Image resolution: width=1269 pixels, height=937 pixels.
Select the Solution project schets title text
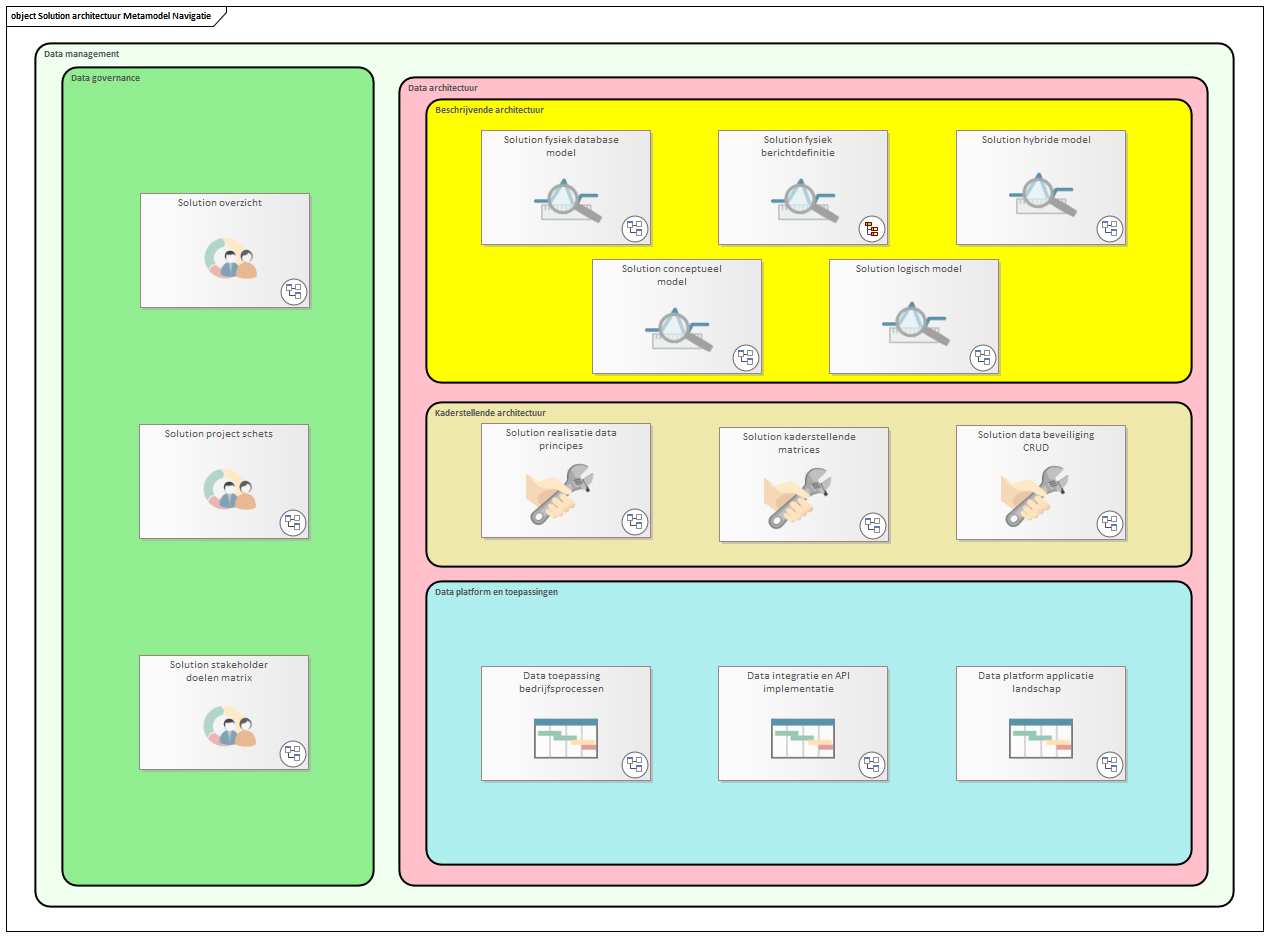click(x=219, y=434)
